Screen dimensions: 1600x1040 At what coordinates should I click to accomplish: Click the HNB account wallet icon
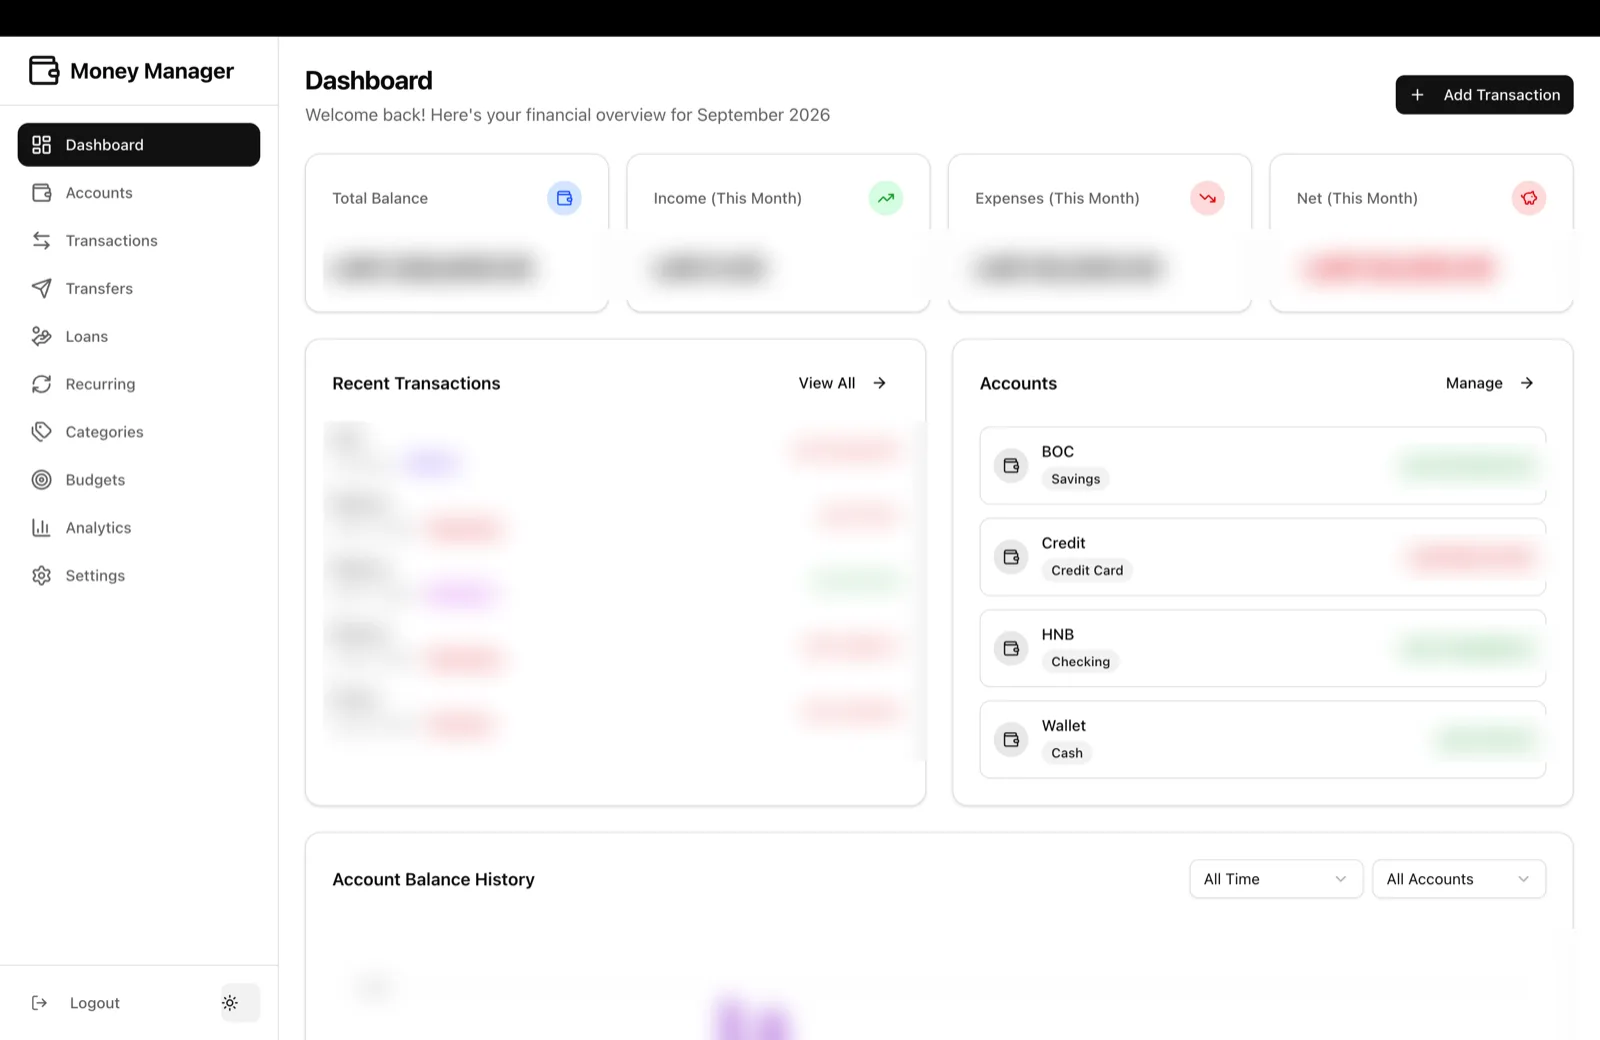click(1011, 648)
